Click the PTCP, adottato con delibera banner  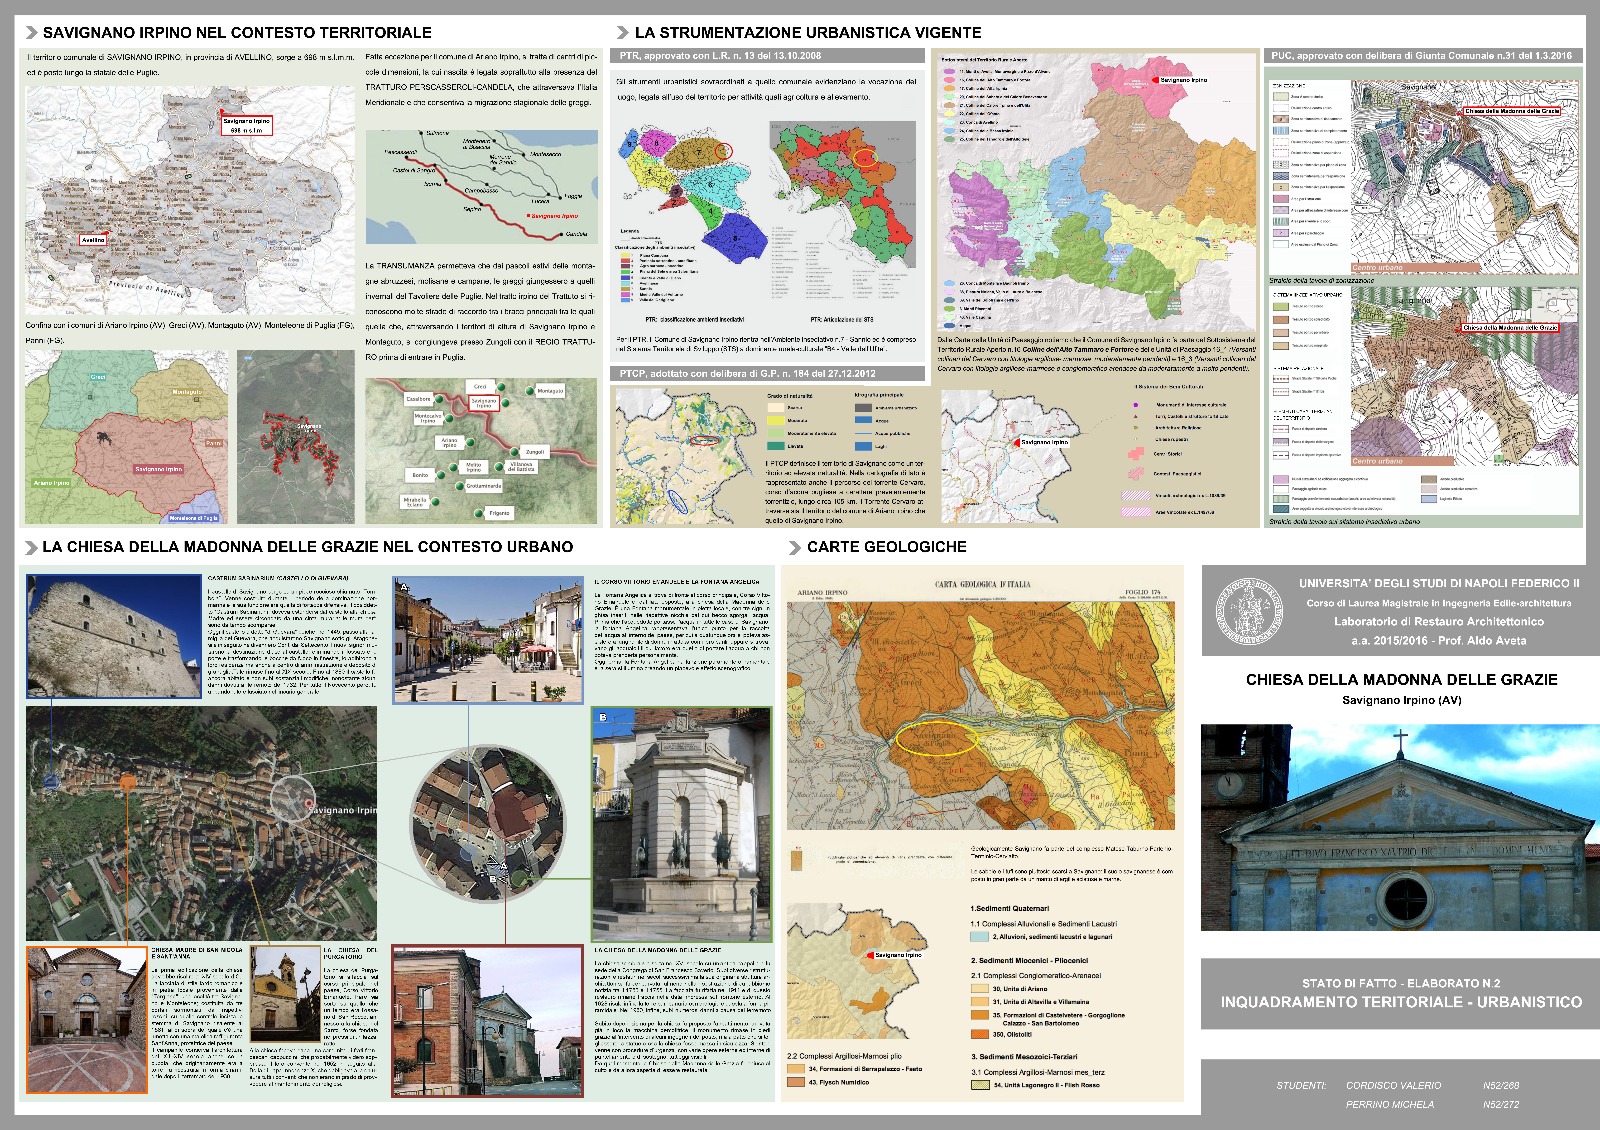[x=767, y=373]
